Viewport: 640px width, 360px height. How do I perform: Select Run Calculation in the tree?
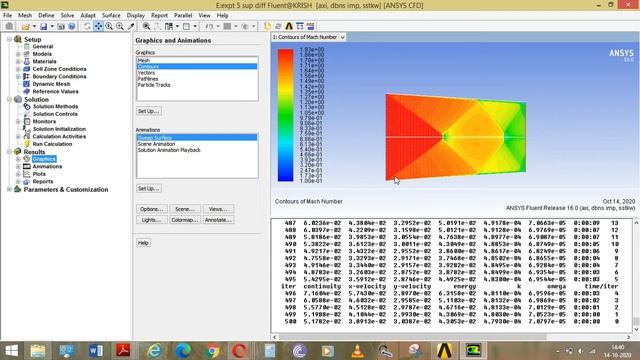52,144
